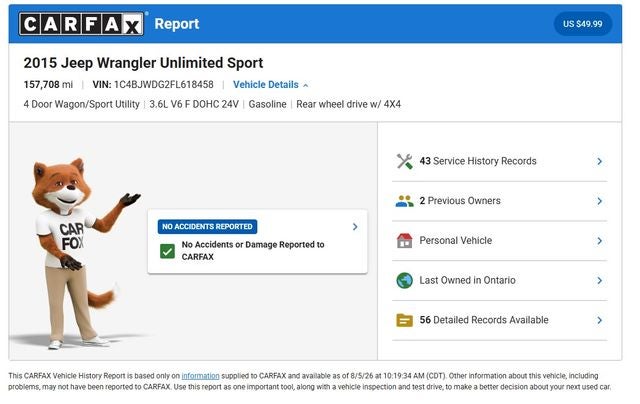Expand the 2 Previous Owners chevron

point(599,201)
